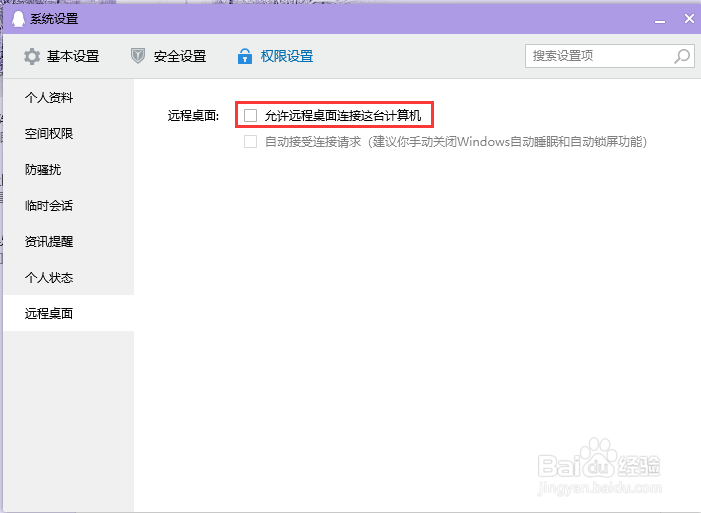This screenshot has width=701, height=513.
Task: Click the QQ penguin logo icon
Action: 18,19
